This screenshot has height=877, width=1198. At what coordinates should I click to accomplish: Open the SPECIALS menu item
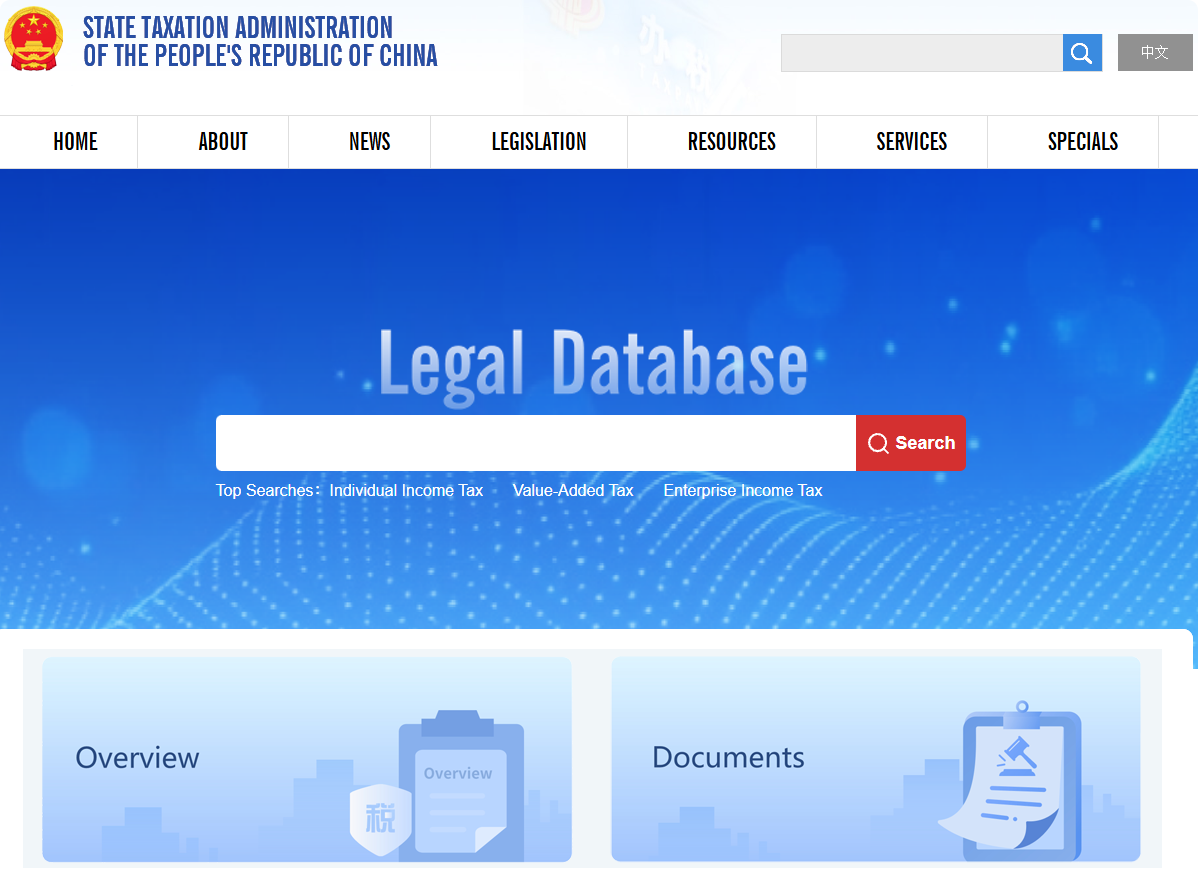pyautogui.click(x=1082, y=142)
